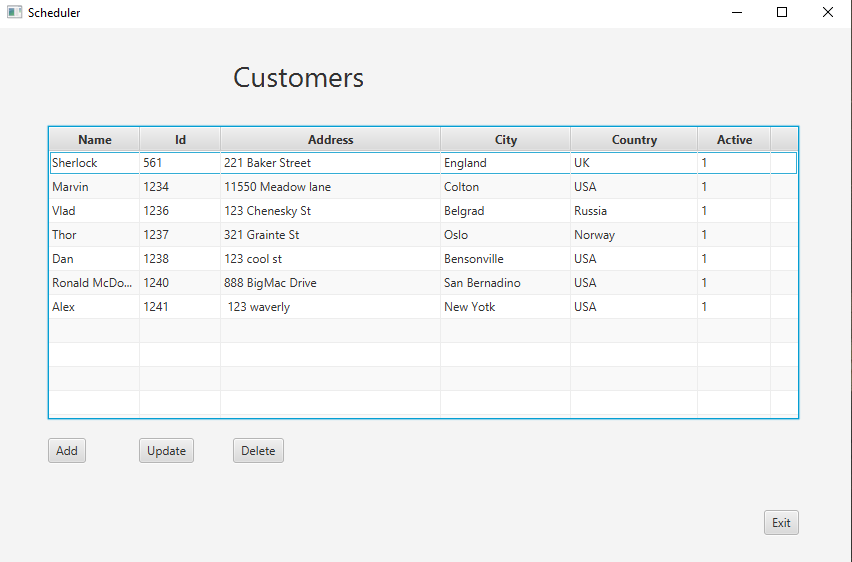Select the Alex row with 123 waverly
852x562 pixels.
pyautogui.click(x=423, y=307)
